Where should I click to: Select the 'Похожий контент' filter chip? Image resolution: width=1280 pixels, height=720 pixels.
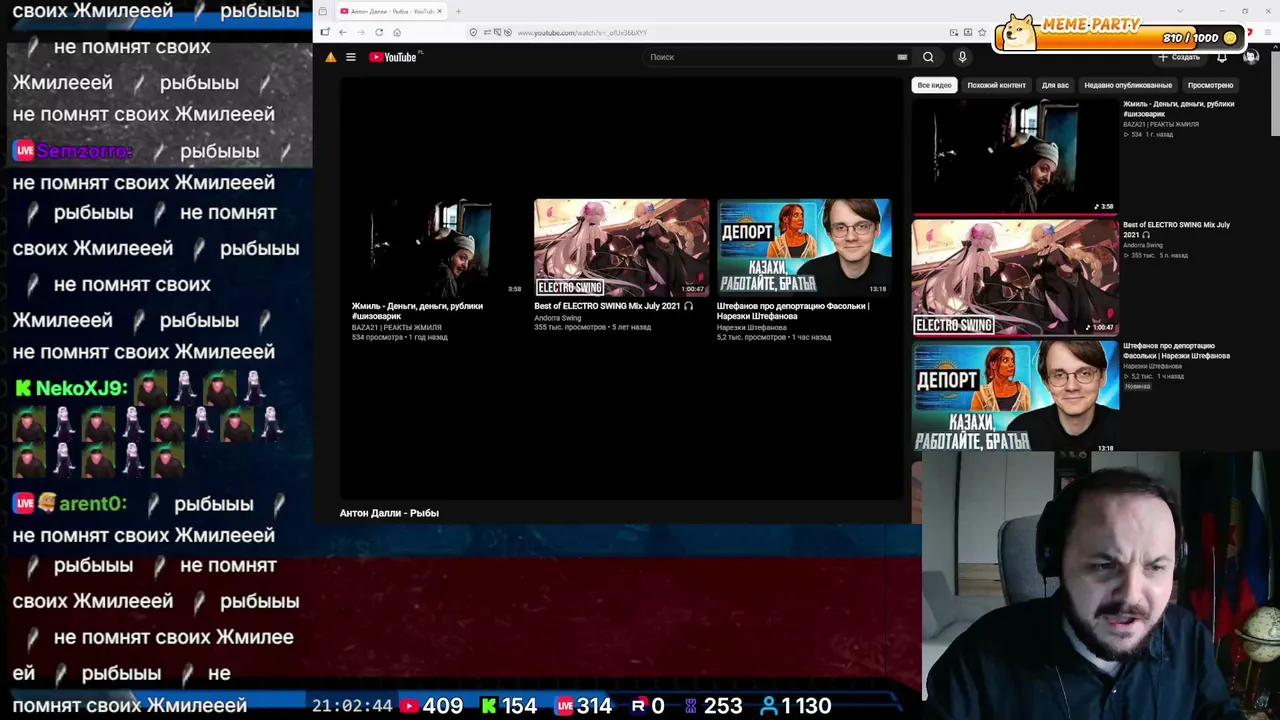pyautogui.click(x=996, y=85)
